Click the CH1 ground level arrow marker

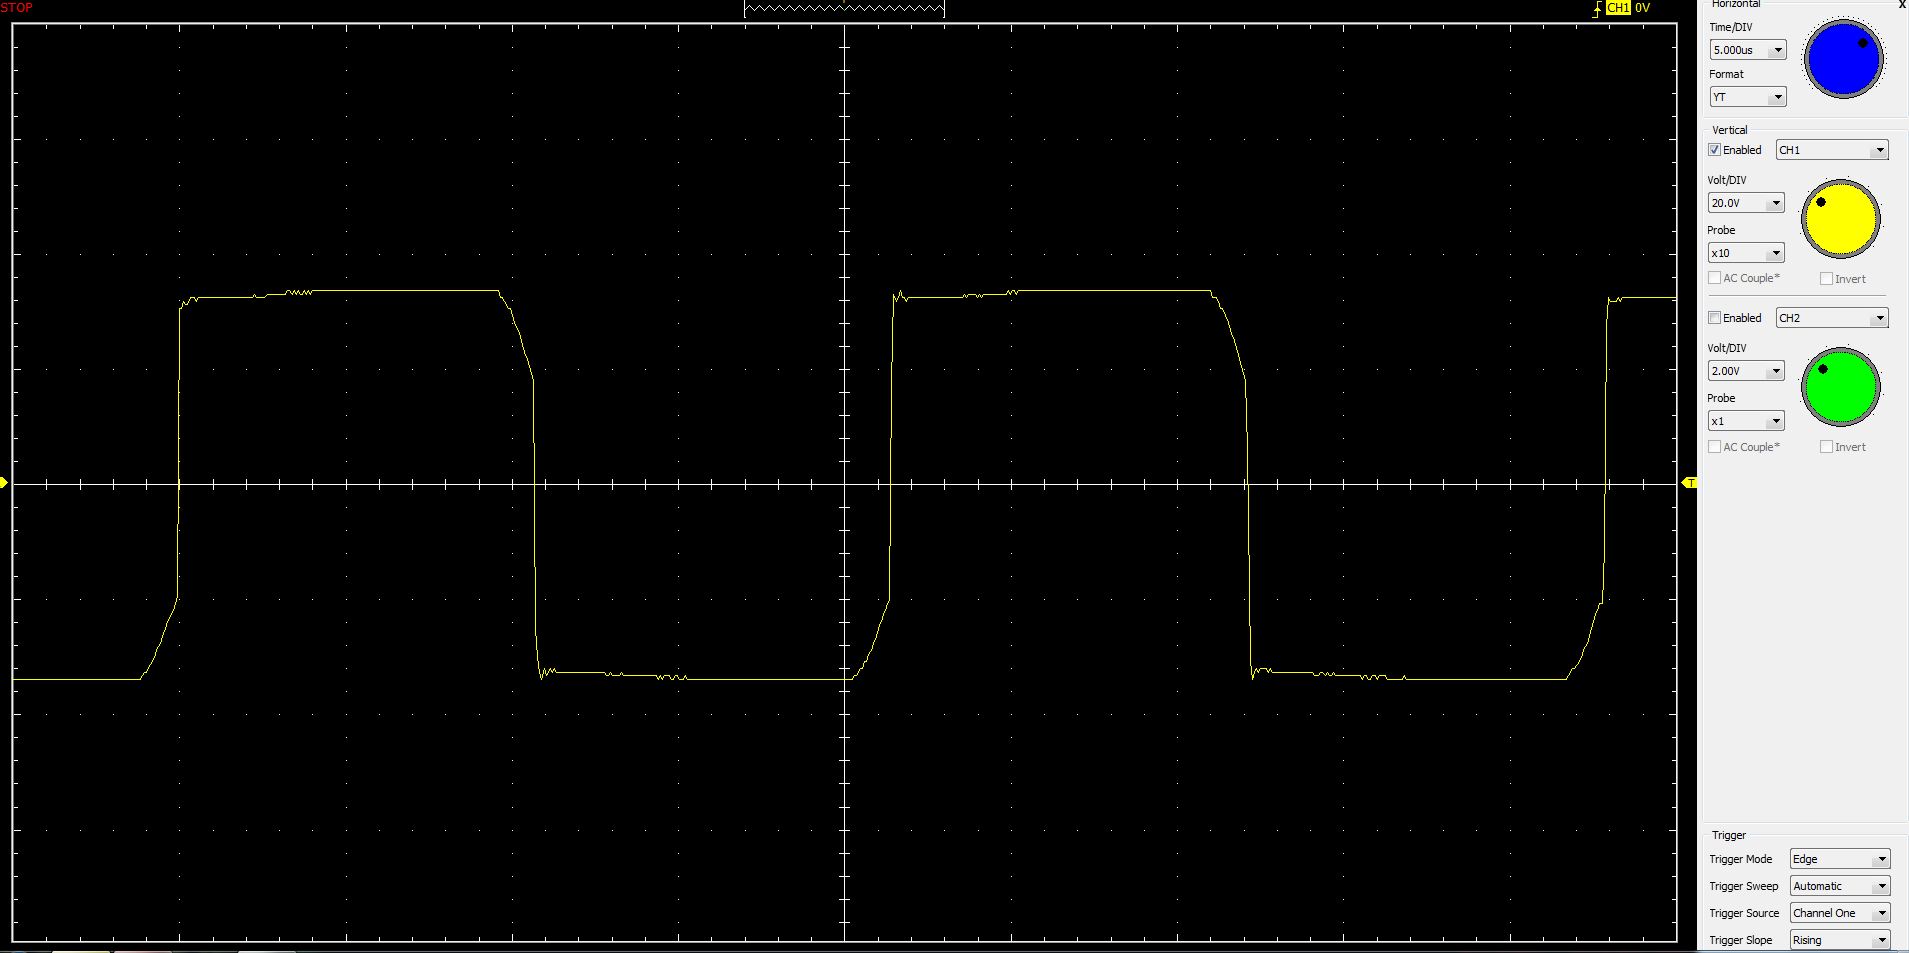[x=4, y=483]
